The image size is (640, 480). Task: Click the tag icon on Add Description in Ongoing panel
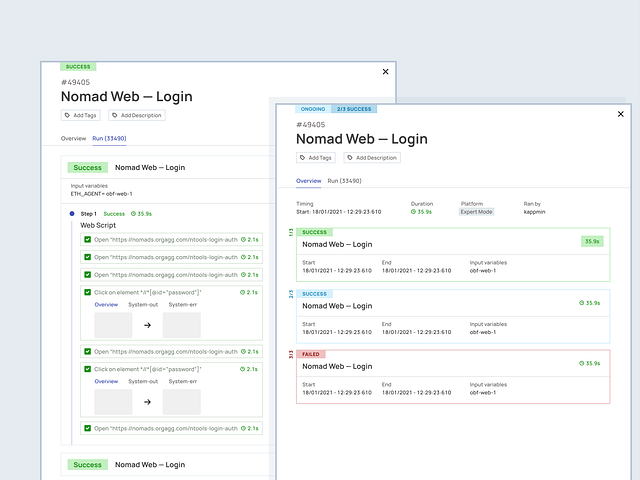350,158
